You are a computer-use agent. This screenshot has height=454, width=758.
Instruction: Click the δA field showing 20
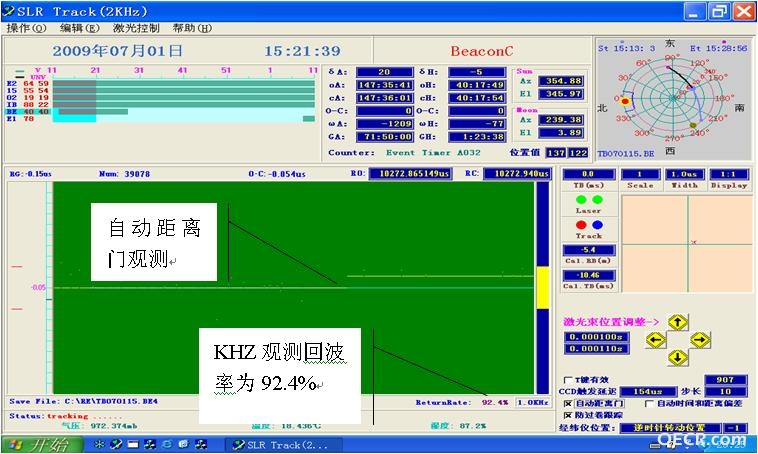pos(384,72)
